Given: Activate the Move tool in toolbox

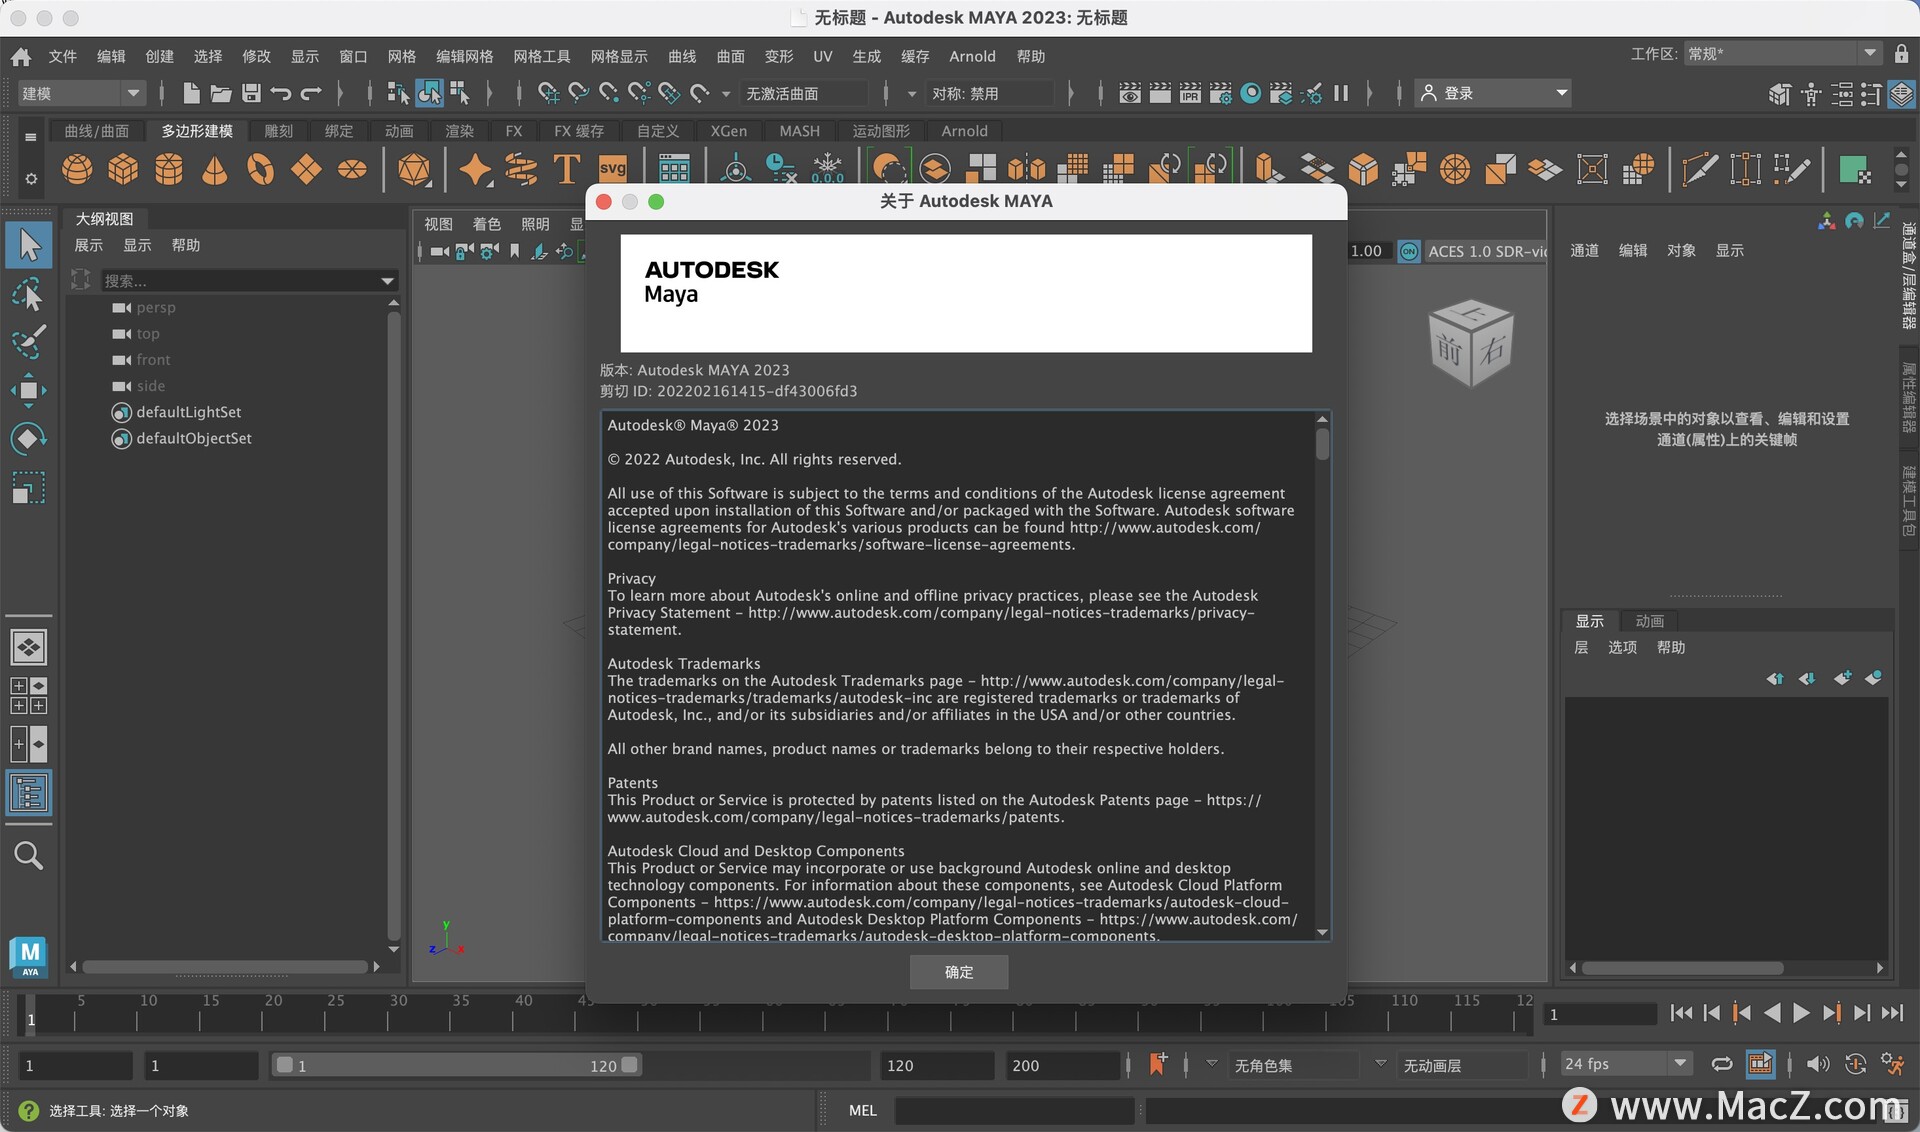Looking at the screenshot, I should coord(29,390).
